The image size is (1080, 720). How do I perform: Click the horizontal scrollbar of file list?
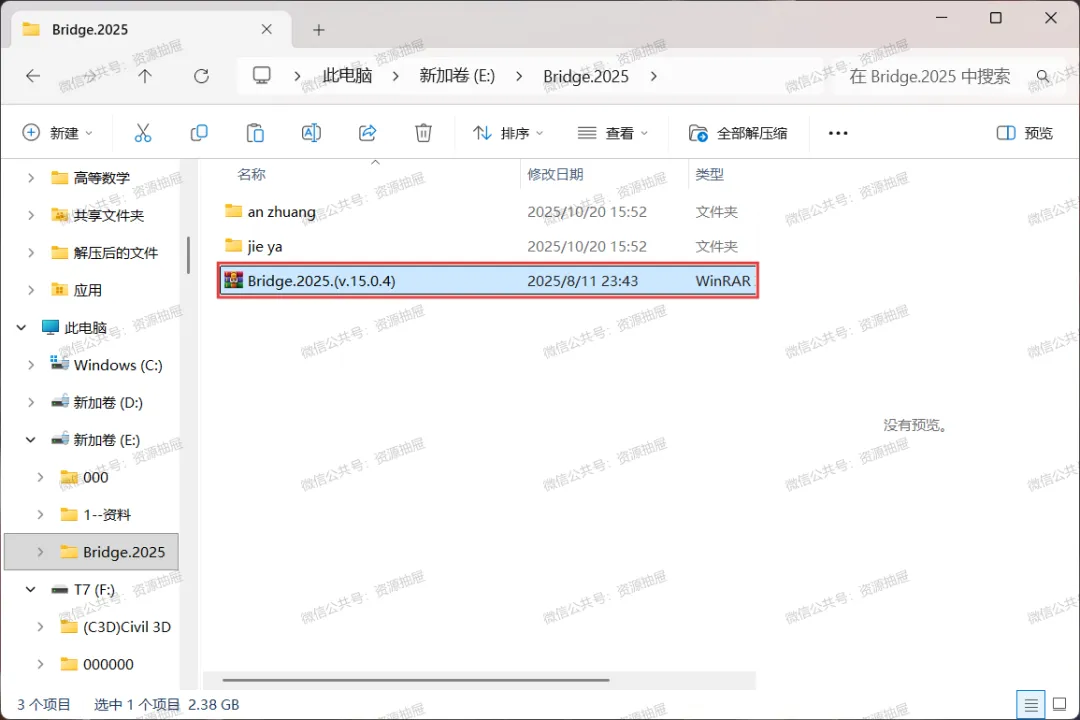[416, 680]
